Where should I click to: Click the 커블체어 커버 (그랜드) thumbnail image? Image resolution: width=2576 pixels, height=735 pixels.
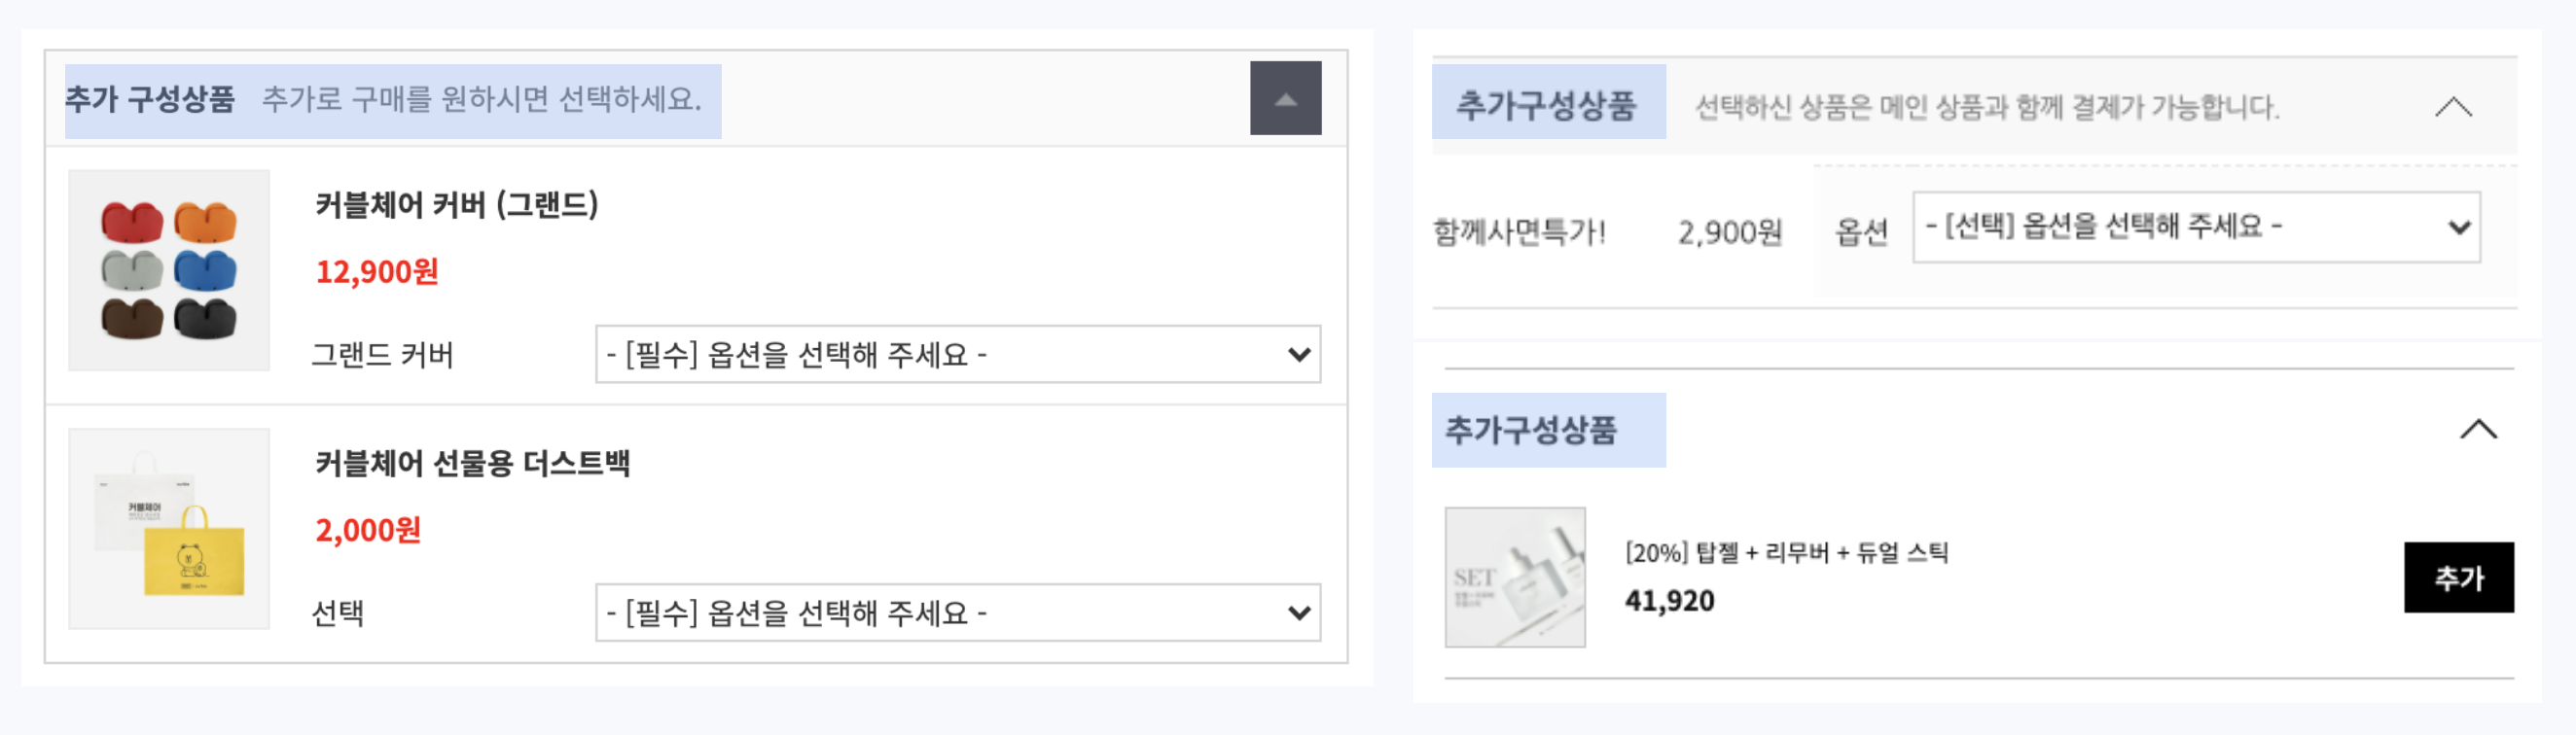(169, 270)
